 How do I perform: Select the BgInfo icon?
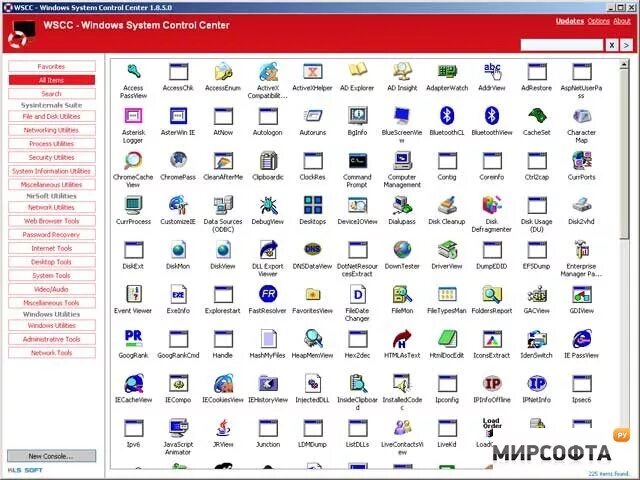tap(358, 116)
